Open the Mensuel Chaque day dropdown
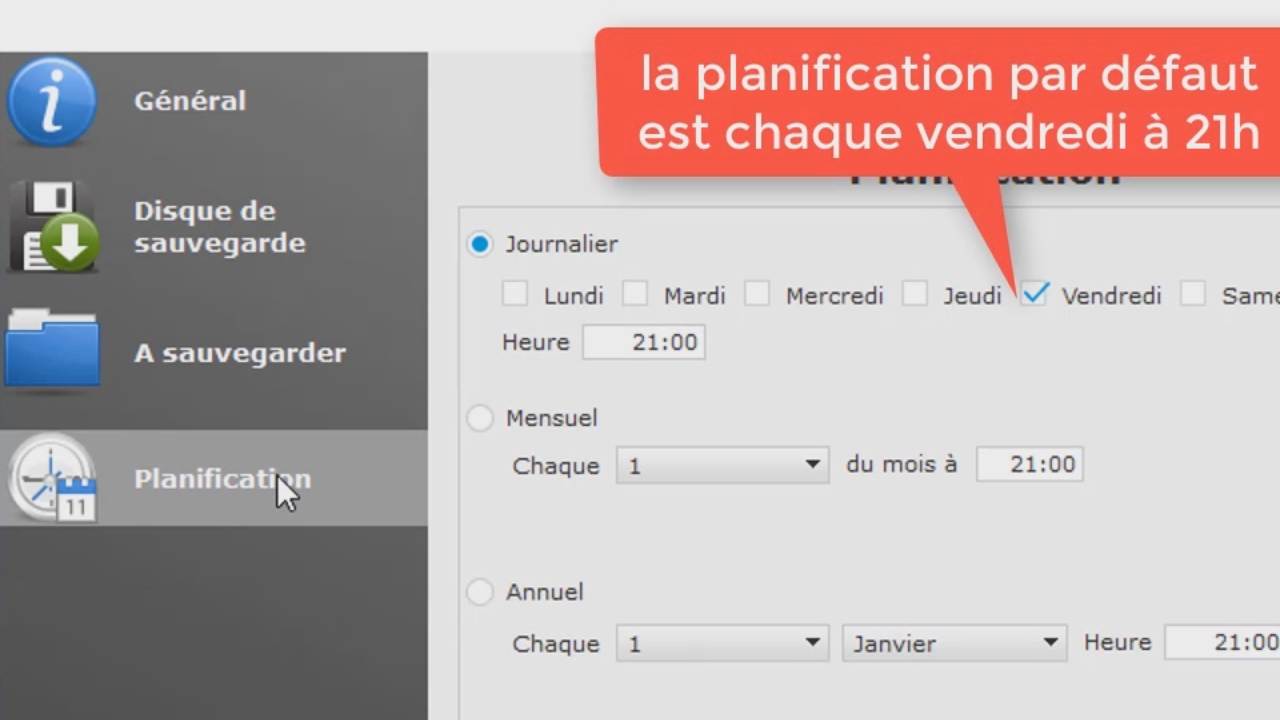Viewport: 1280px width, 720px height. coord(723,465)
